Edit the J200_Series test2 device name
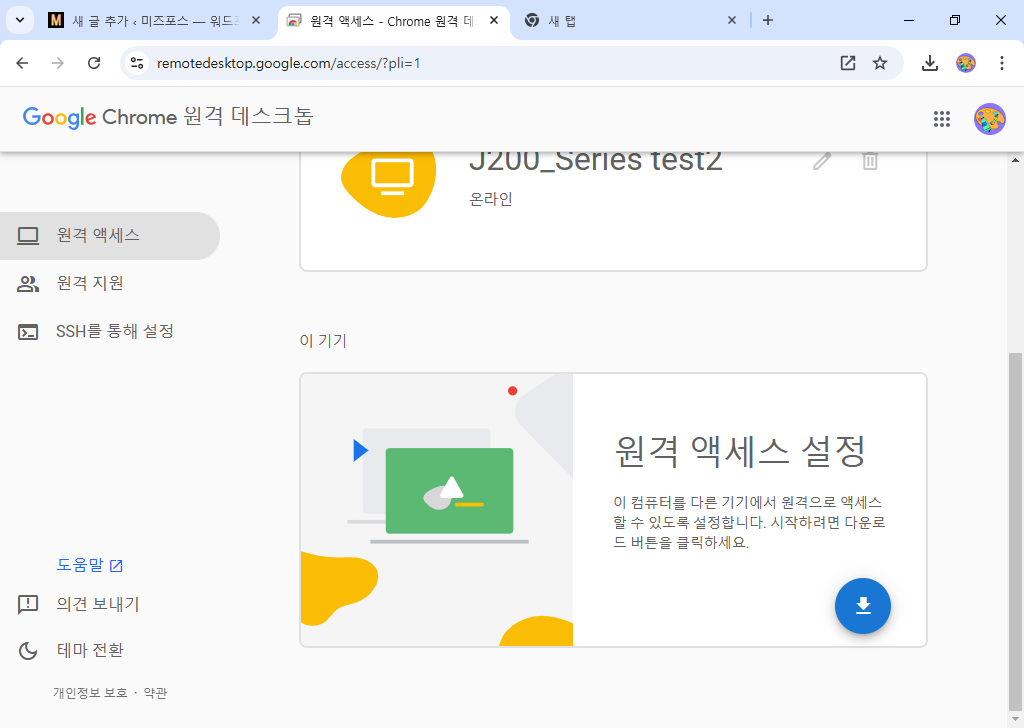 822,161
